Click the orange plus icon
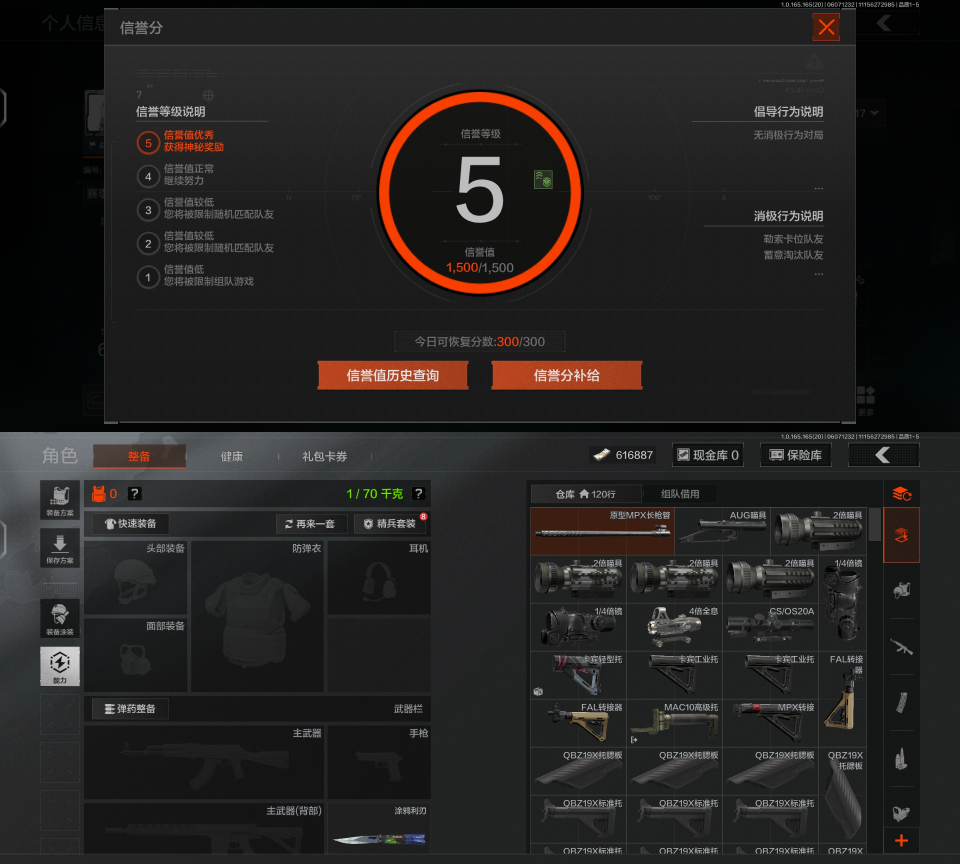This screenshot has width=960, height=864. coord(901,841)
